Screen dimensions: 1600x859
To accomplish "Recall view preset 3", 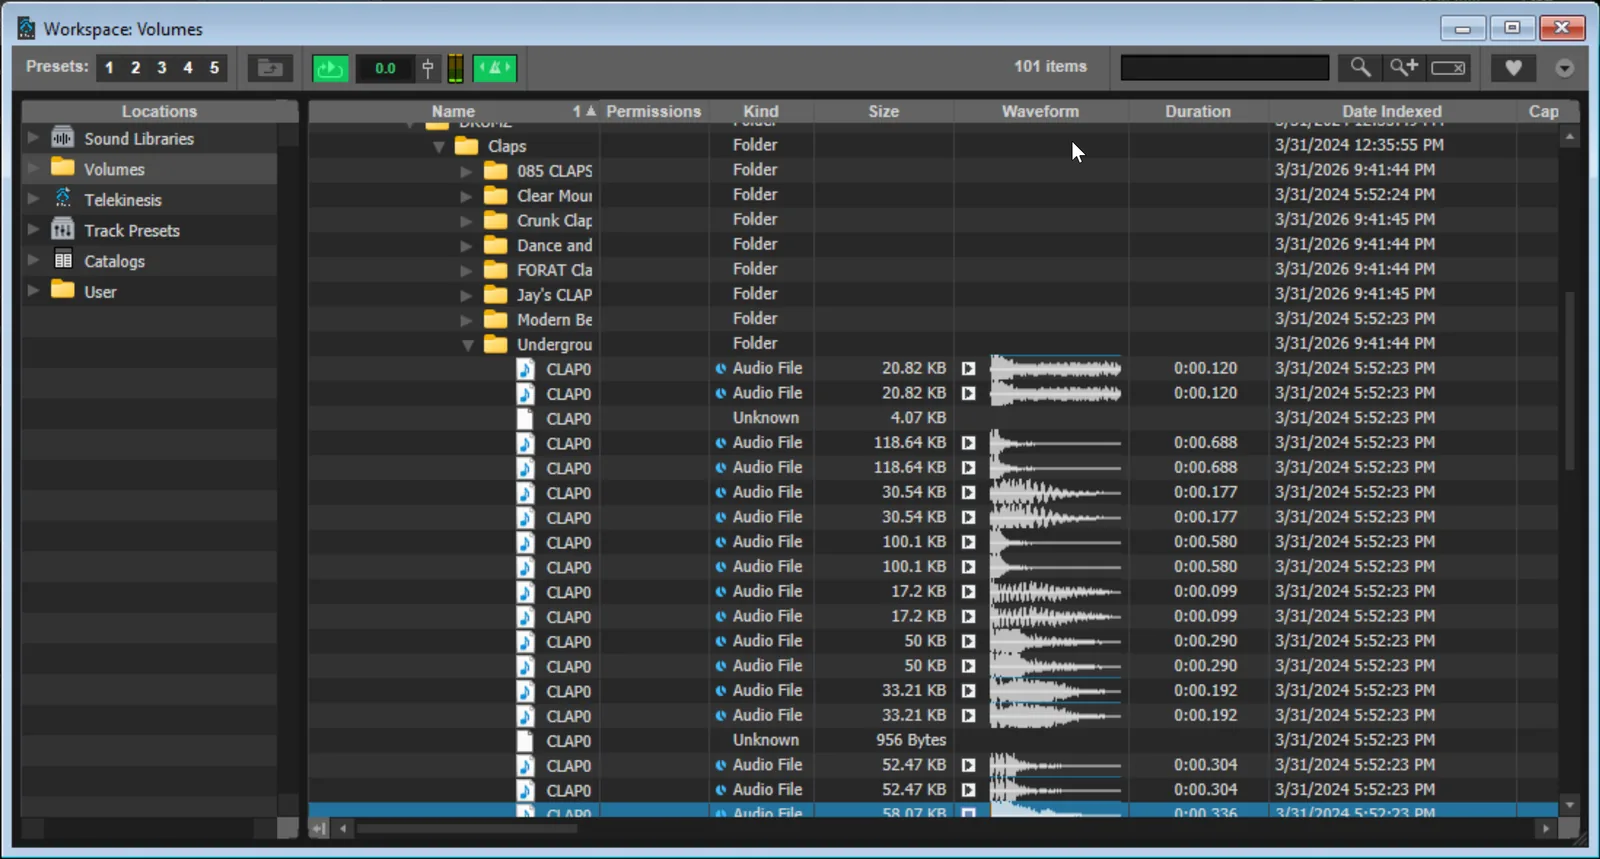I will coord(162,68).
